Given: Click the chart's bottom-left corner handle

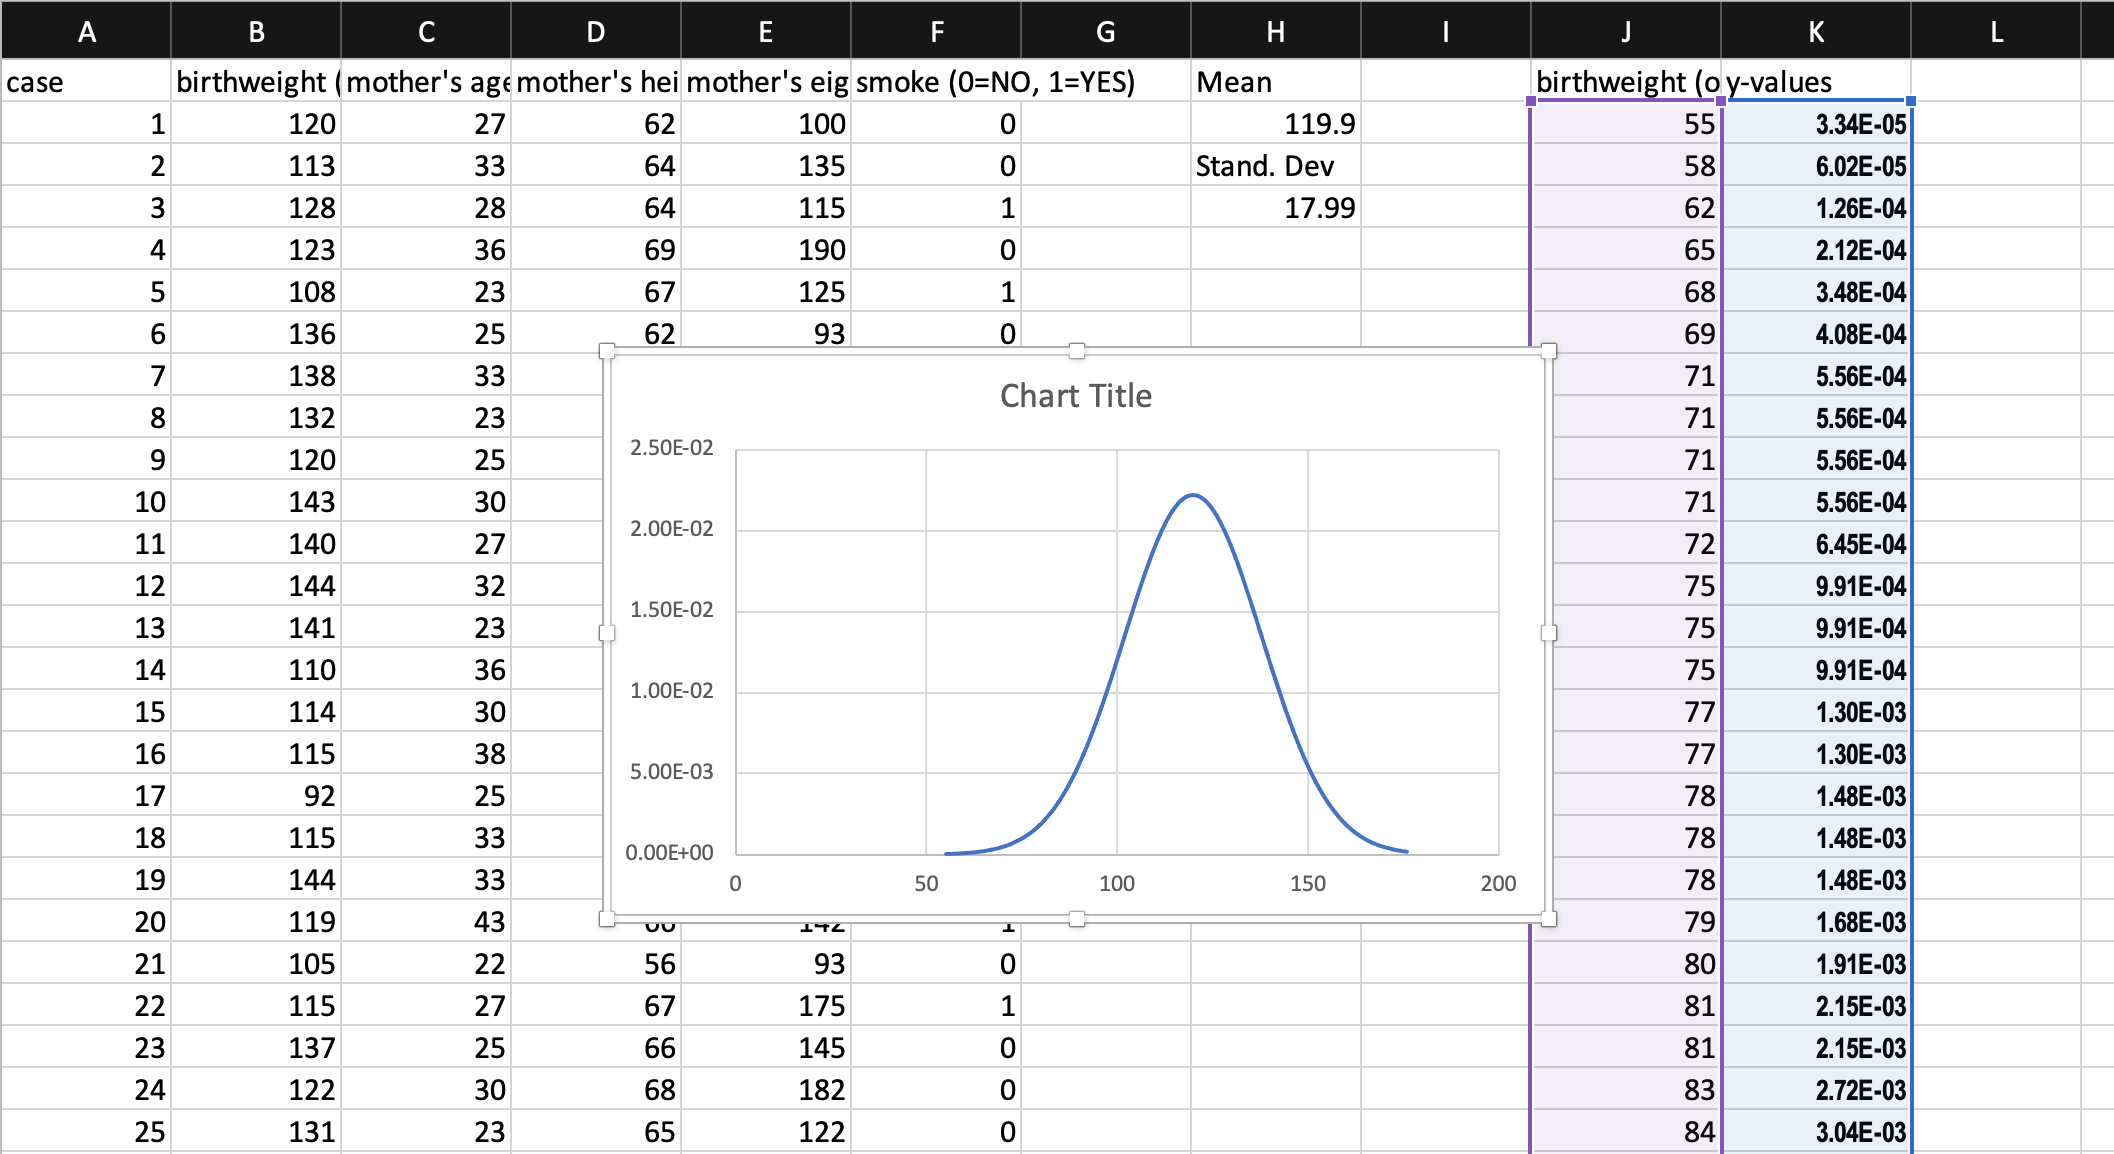Looking at the screenshot, I should tap(607, 919).
